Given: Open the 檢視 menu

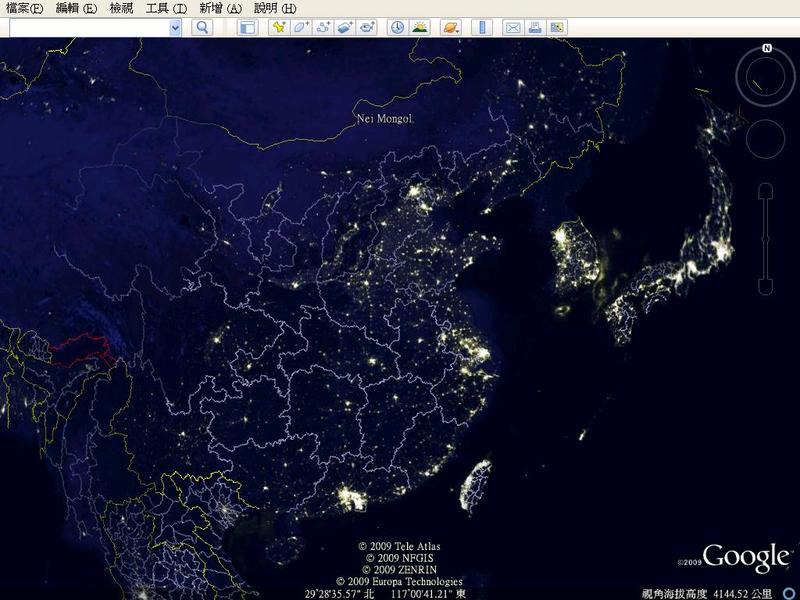Looking at the screenshot, I should [x=121, y=8].
